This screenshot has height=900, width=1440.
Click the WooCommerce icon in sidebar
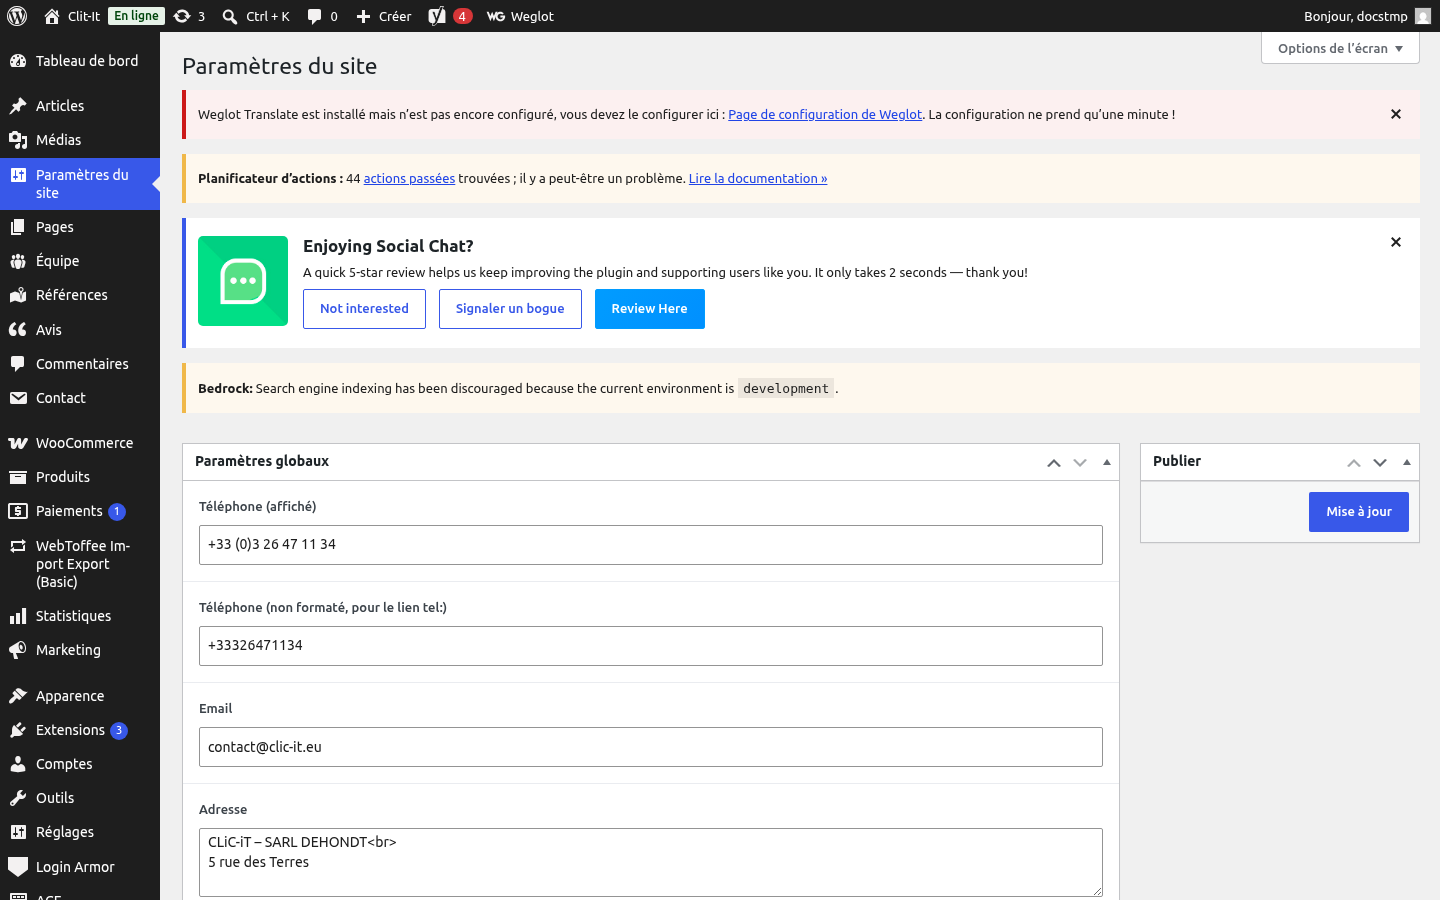pyautogui.click(x=18, y=443)
